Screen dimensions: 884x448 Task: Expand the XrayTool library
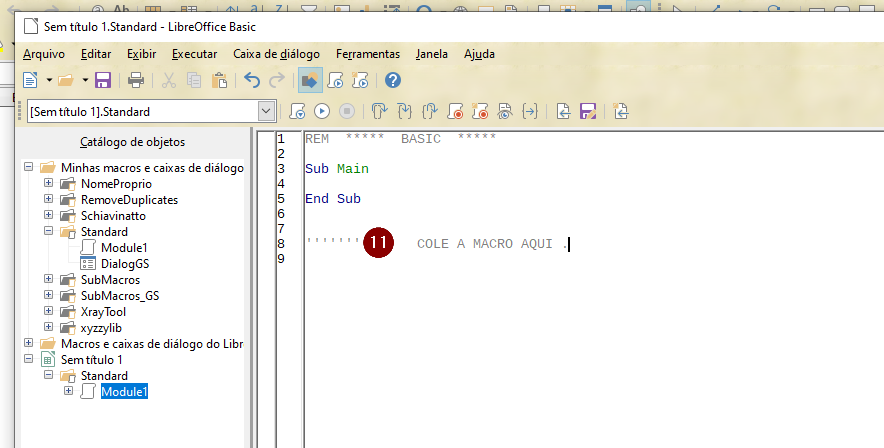click(x=48, y=311)
